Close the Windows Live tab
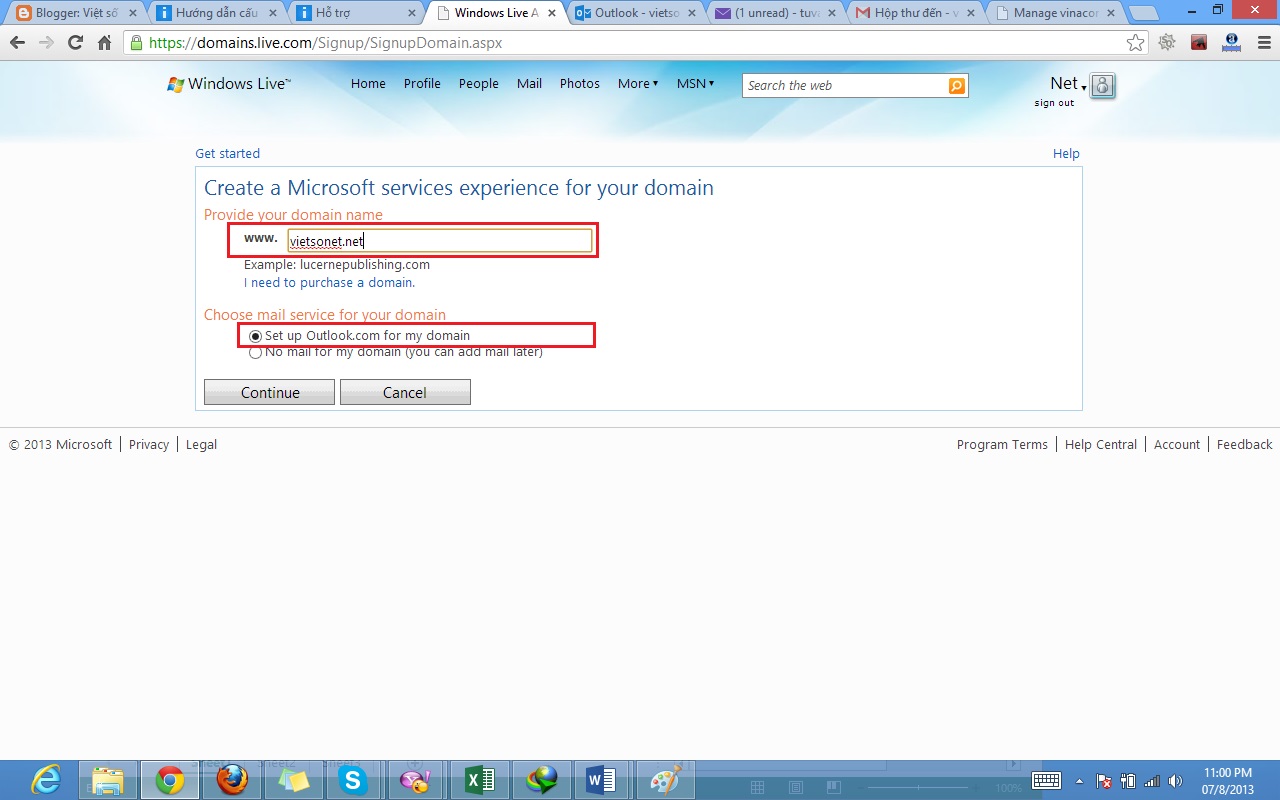Screen dimensions: 1280x800 tap(551, 14)
